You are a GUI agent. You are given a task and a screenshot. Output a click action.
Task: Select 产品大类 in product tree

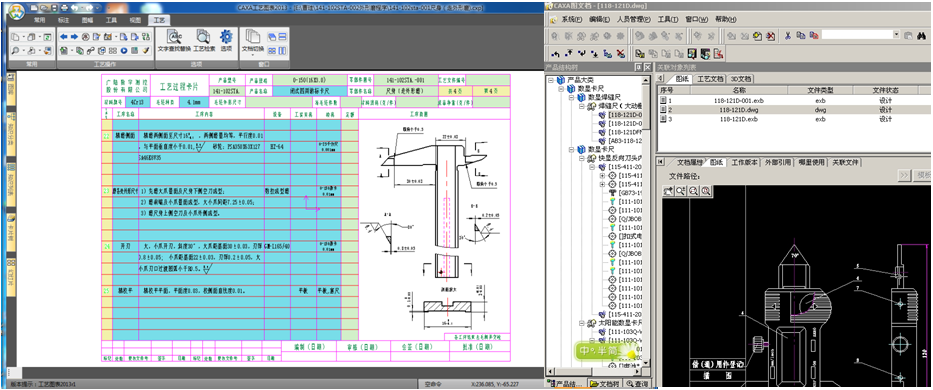(x=580, y=80)
